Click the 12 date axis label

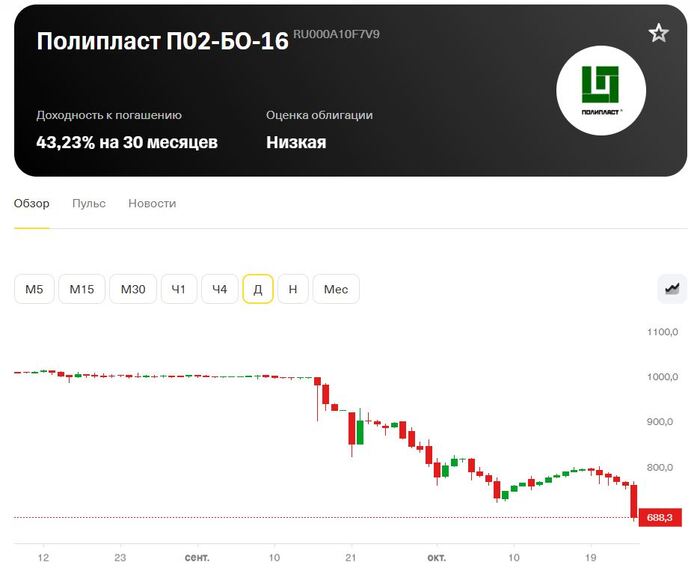tap(43, 558)
